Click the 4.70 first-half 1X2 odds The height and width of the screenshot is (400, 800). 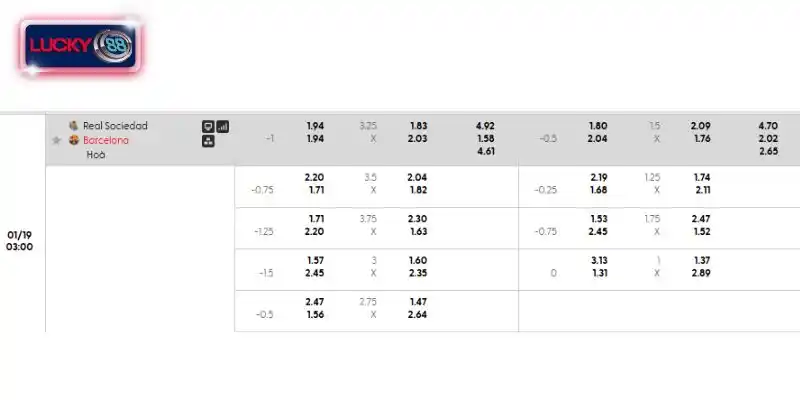769,126
